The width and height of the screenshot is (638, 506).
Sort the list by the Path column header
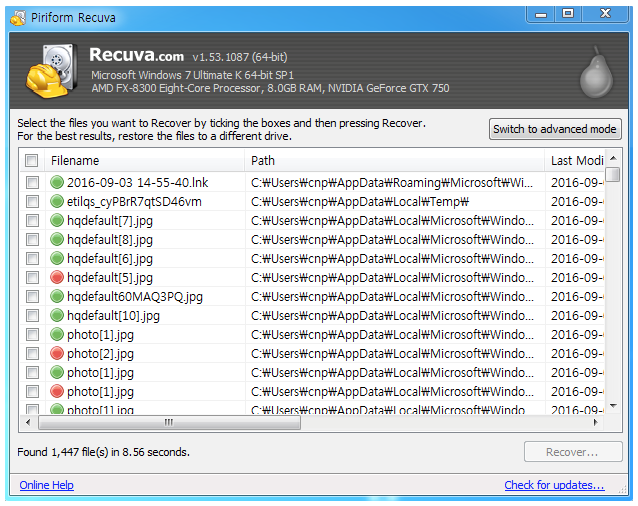pyautogui.click(x=395, y=161)
